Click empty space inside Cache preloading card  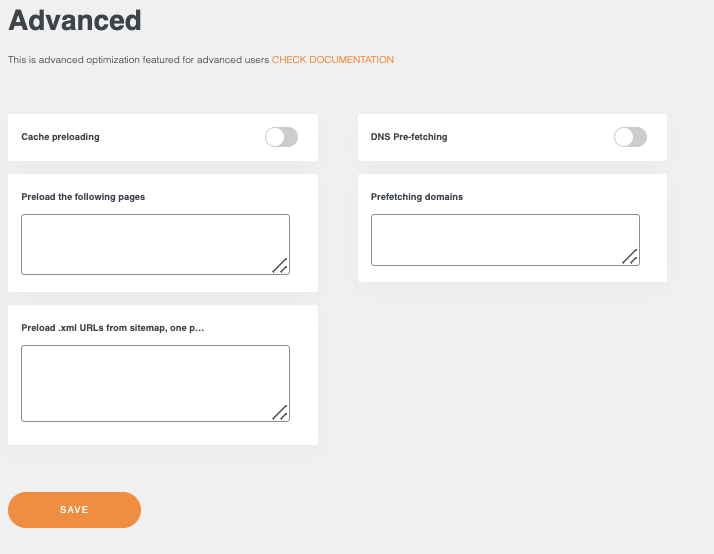click(x=180, y=137)
